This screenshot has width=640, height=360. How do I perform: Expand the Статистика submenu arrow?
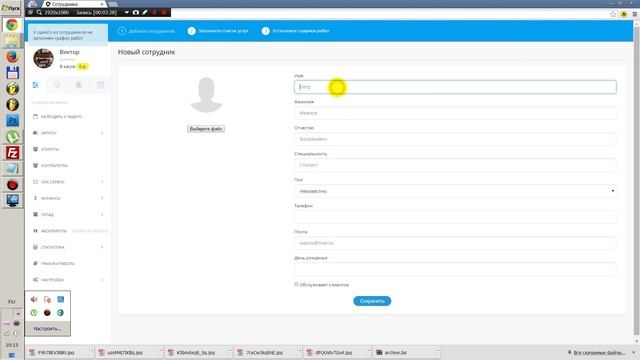tap(102, 247)
